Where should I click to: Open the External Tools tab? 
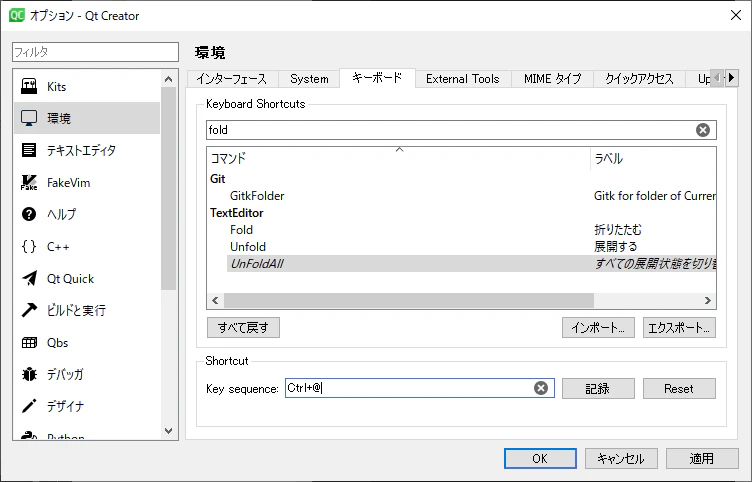point(463,79)
